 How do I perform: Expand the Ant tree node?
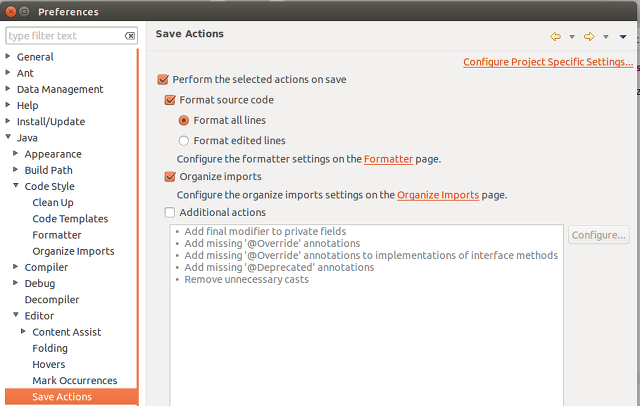pyautogui.click(x=8, y=73)
